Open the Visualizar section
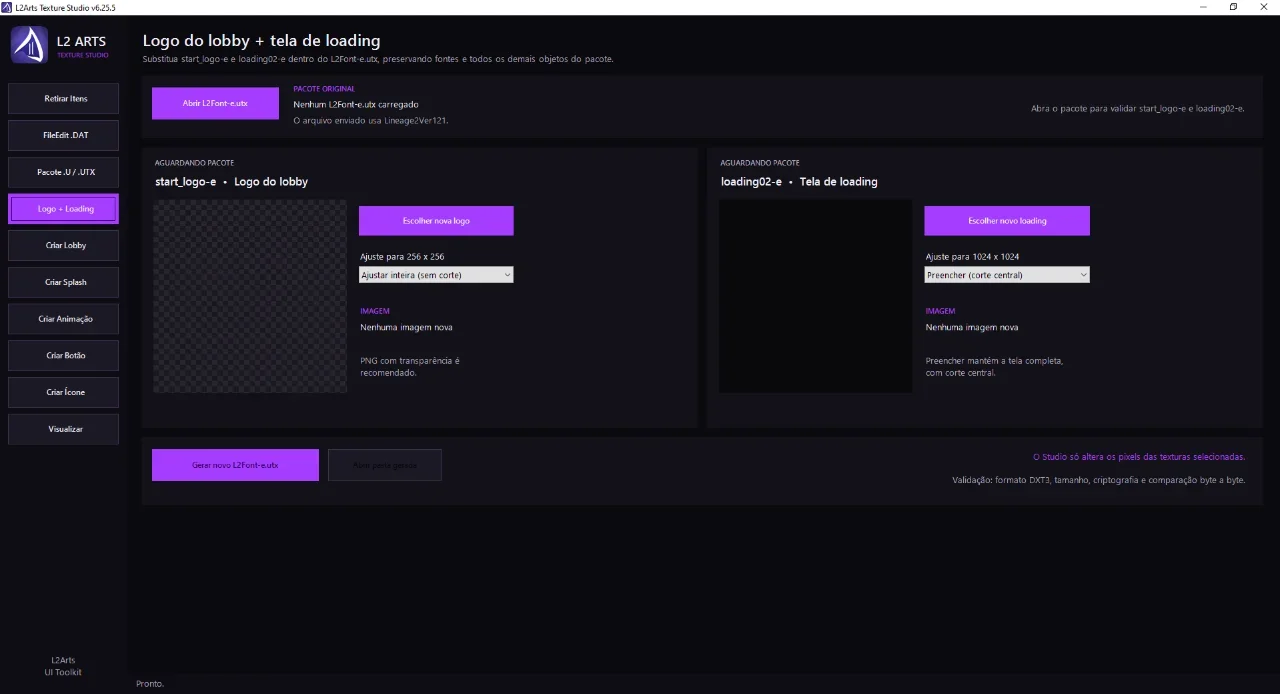 (64, 429)
